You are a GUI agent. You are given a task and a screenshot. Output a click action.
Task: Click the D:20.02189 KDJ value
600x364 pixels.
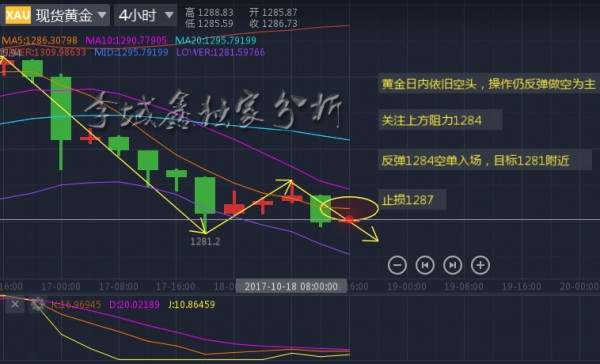[134, 305]
